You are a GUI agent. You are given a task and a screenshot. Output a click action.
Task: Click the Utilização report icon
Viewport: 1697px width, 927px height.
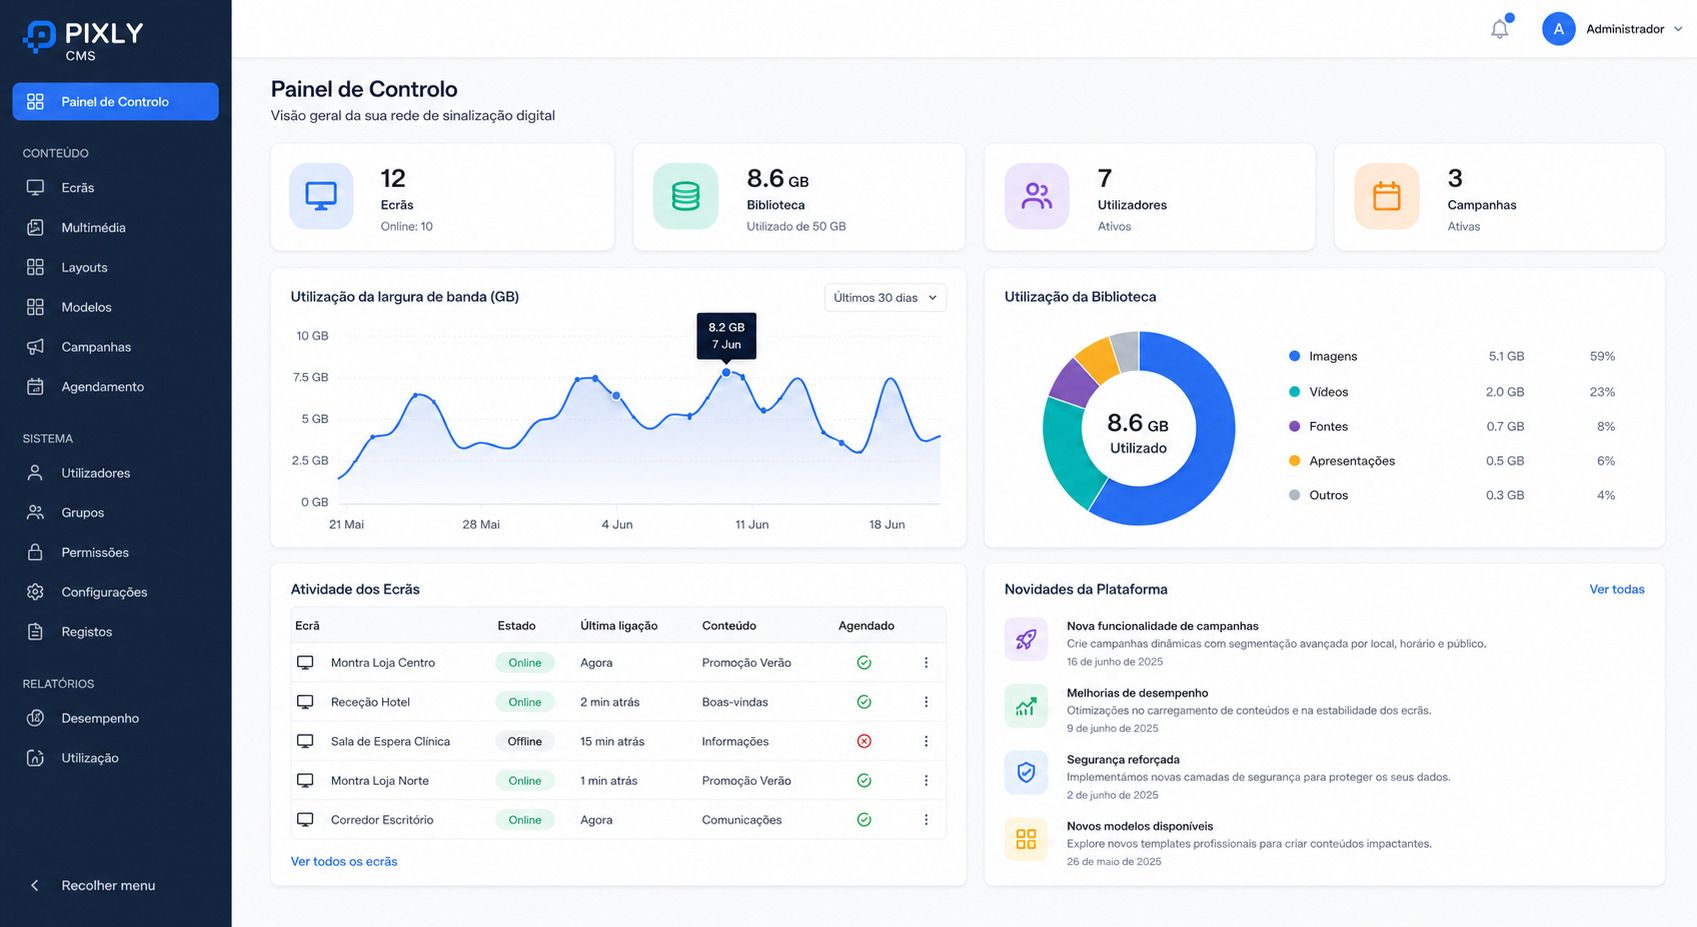35,758
